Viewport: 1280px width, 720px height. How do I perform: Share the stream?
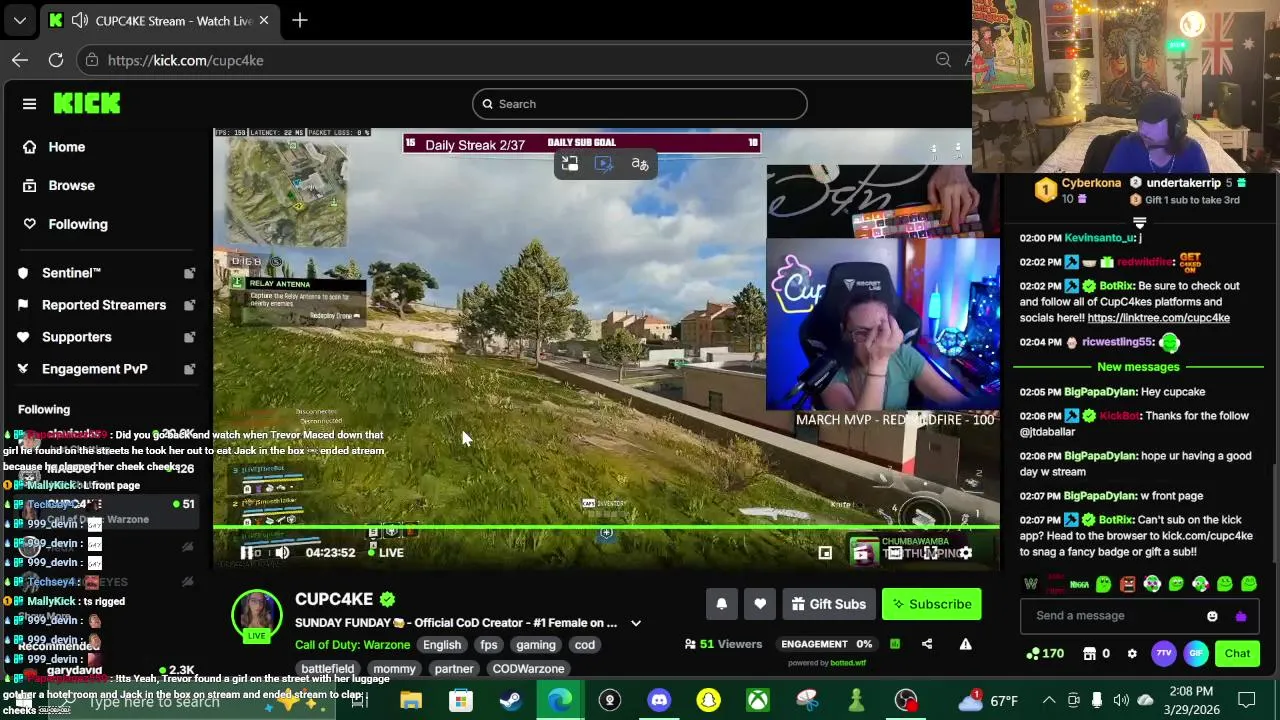[927, 644]
